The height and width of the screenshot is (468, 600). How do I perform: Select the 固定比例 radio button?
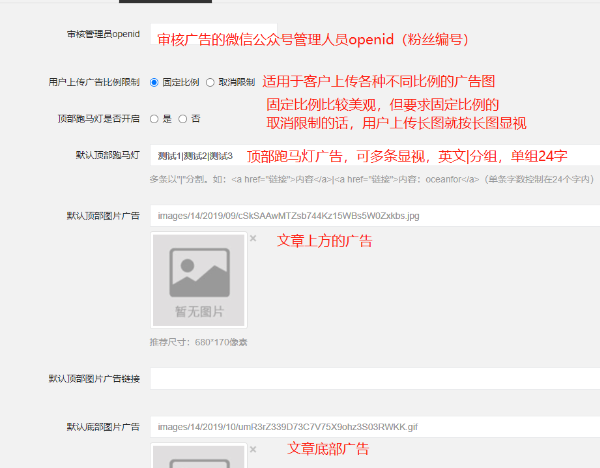(x=154, y=82)
